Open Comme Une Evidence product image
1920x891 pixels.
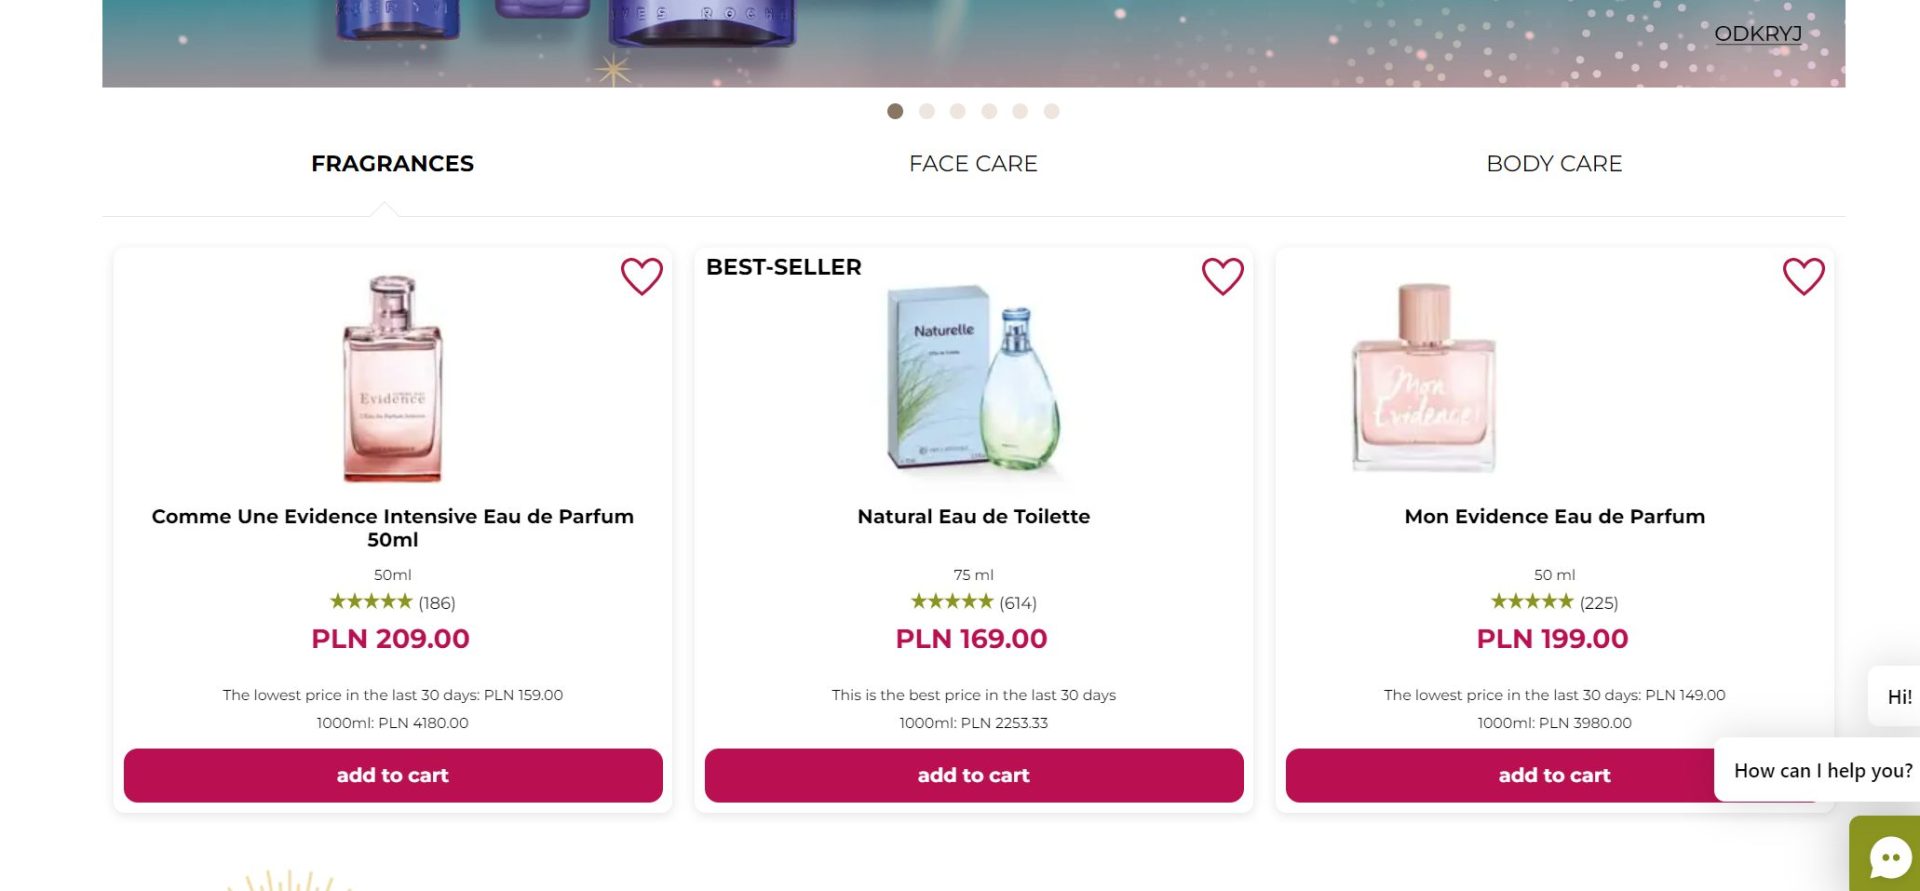393,378
